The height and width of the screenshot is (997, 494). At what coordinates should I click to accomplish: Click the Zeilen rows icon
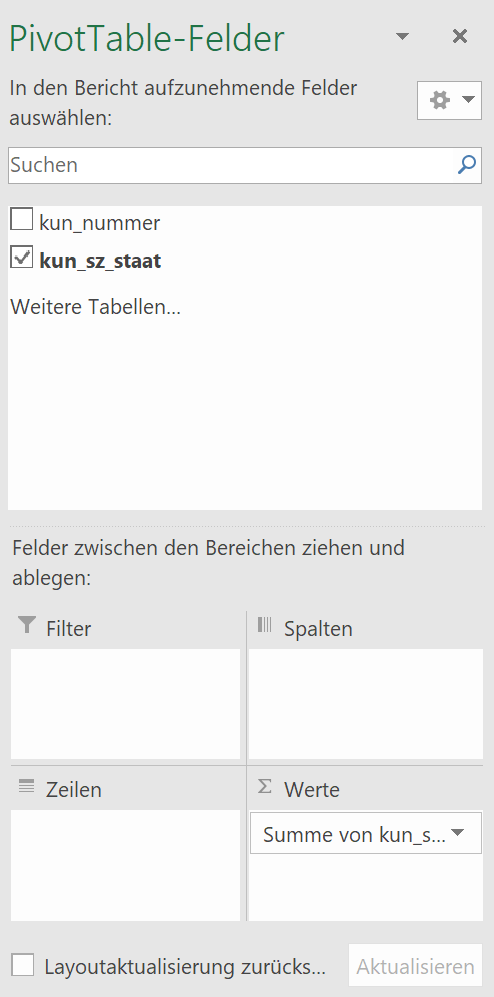27,786
